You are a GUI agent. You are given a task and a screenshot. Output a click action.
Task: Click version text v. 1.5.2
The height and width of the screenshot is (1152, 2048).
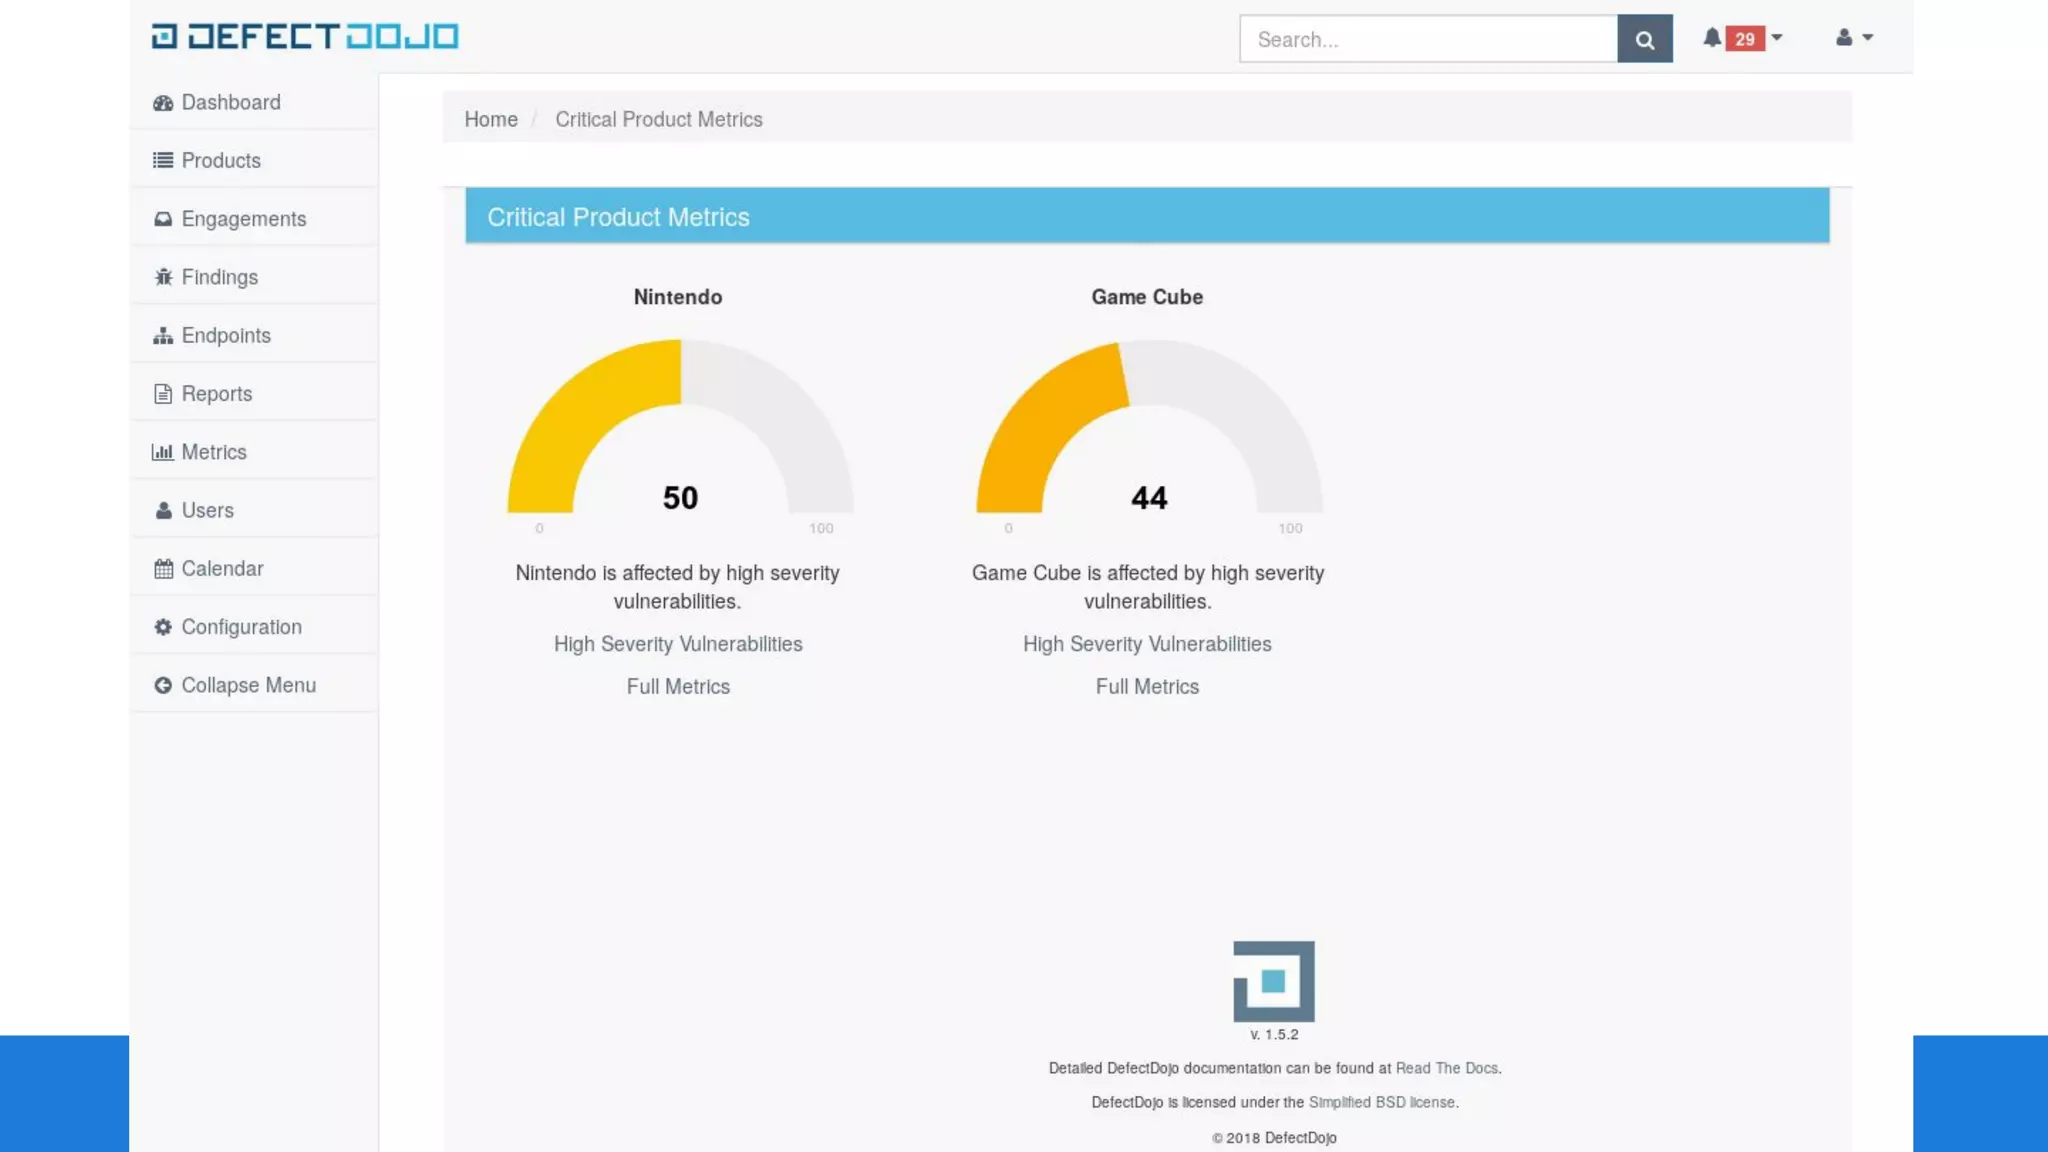[x=1274, y=1035]
